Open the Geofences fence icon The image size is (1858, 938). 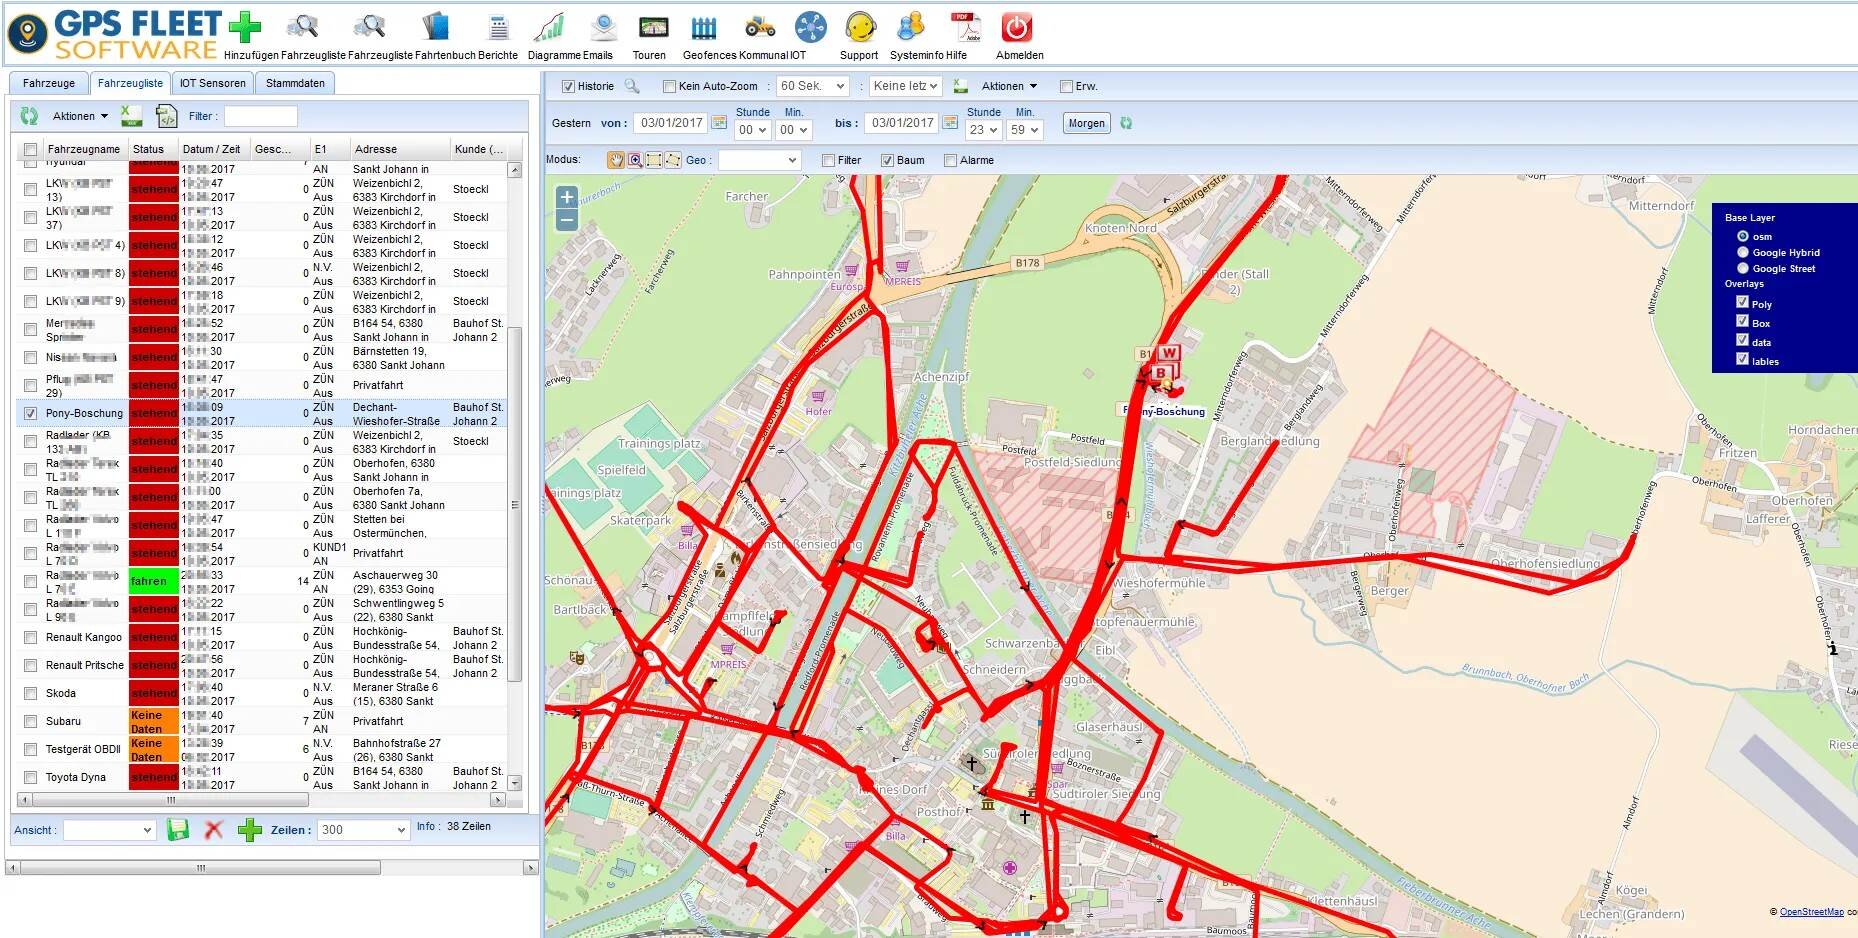(x=704, y=27)
